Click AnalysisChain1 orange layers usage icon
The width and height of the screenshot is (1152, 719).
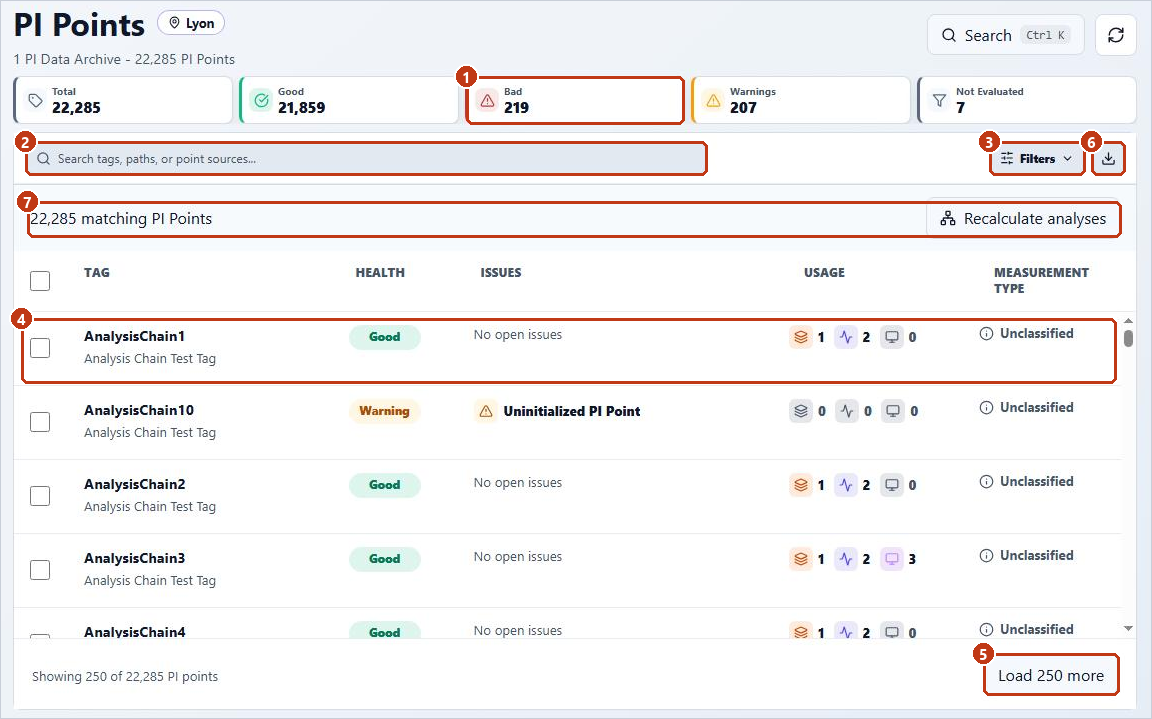tap(801, 337)
